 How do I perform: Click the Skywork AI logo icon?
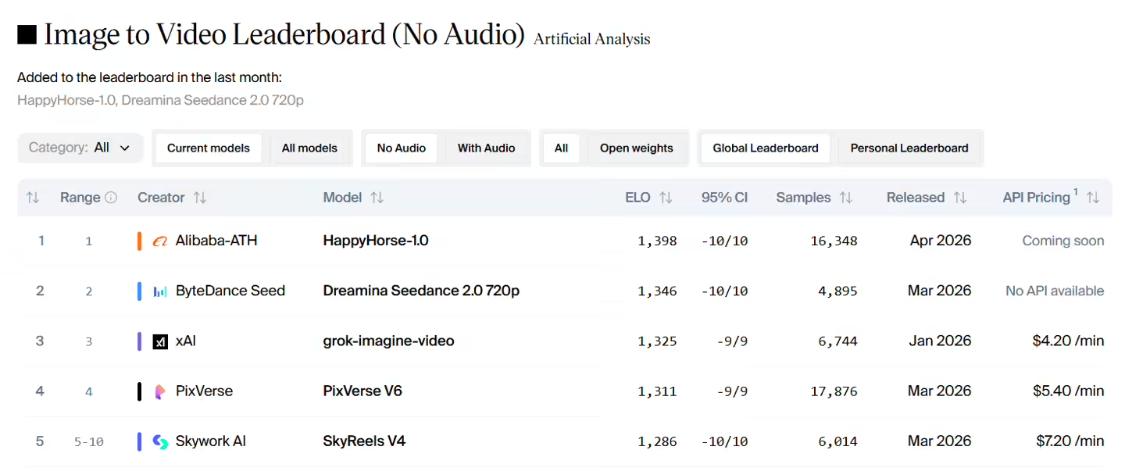point(160,441)
